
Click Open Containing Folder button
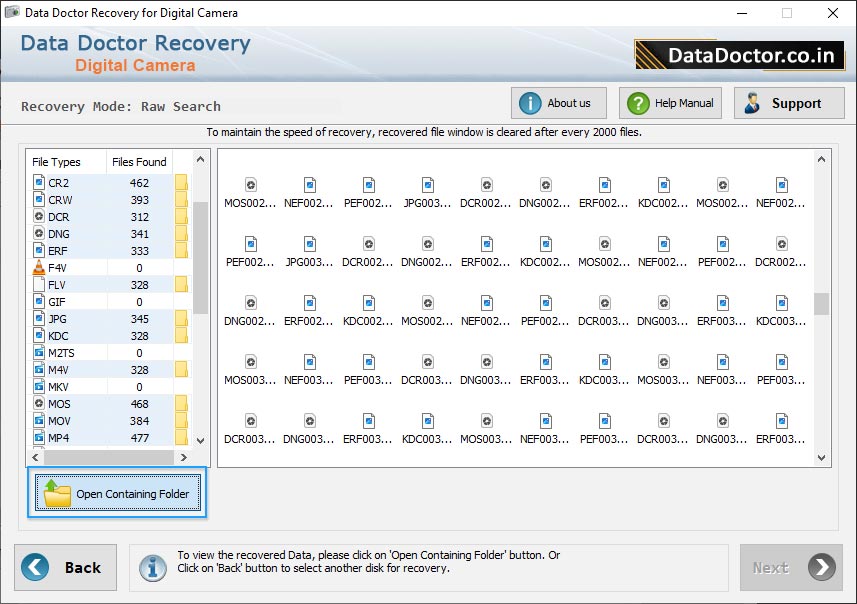point(118,493)
